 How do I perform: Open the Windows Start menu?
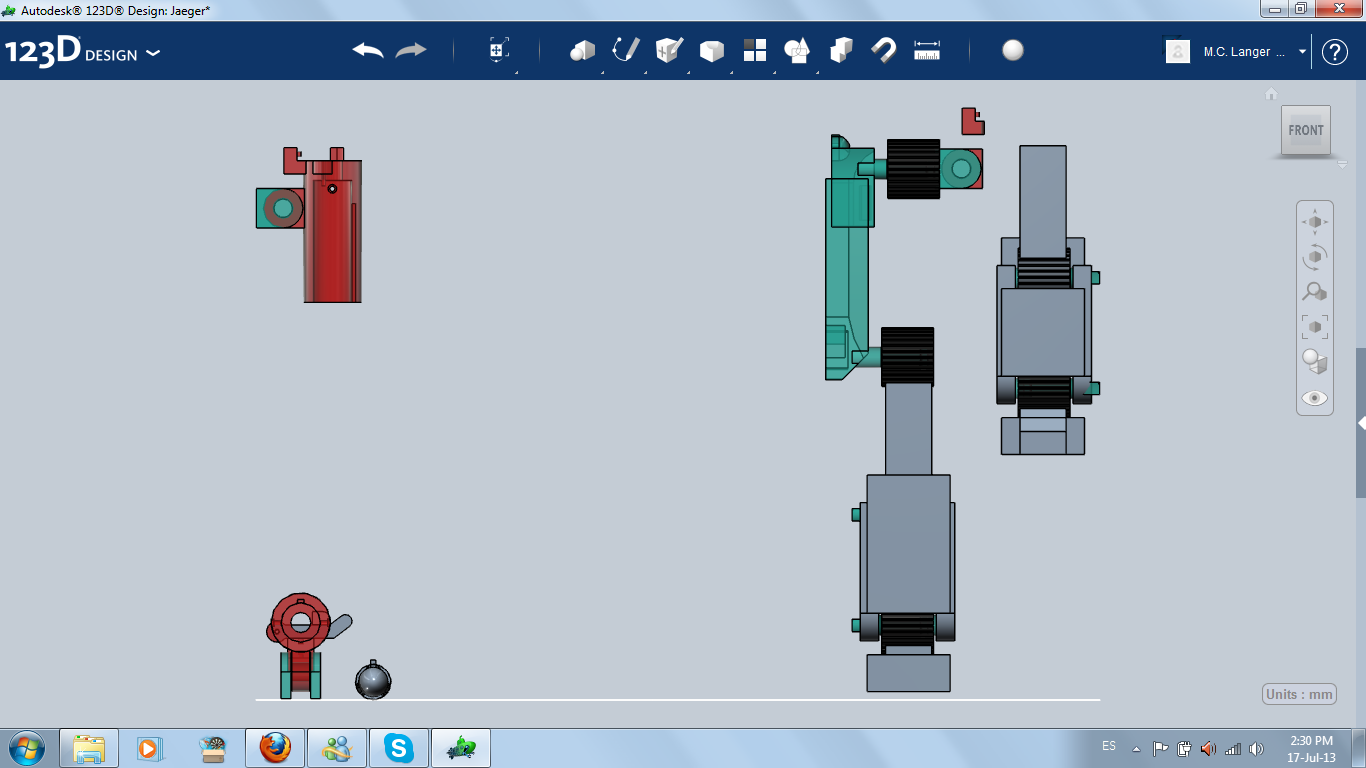point(25,747)
